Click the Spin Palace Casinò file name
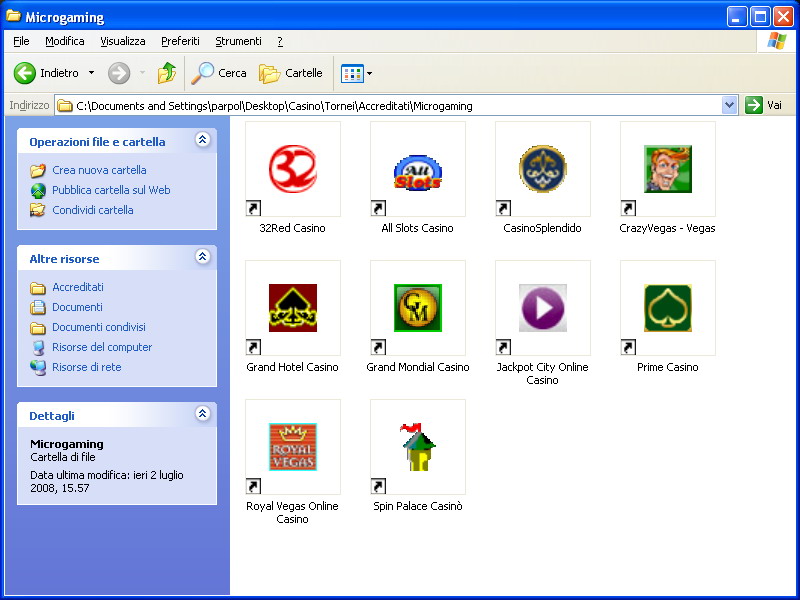Viewport: 800px width, 600px height. (x=418, y=506)
